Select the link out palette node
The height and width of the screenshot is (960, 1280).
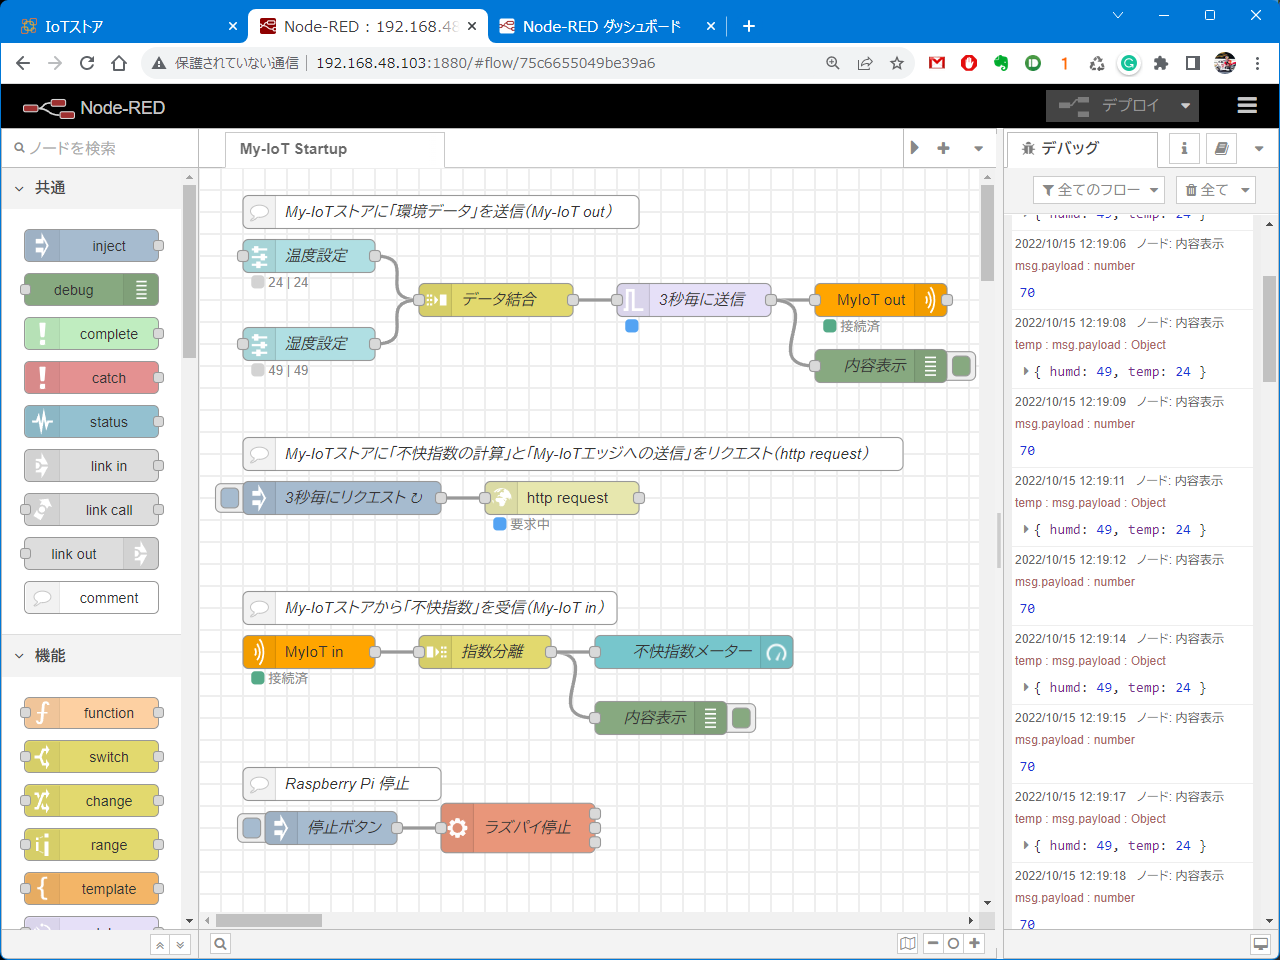coord(91,554)
